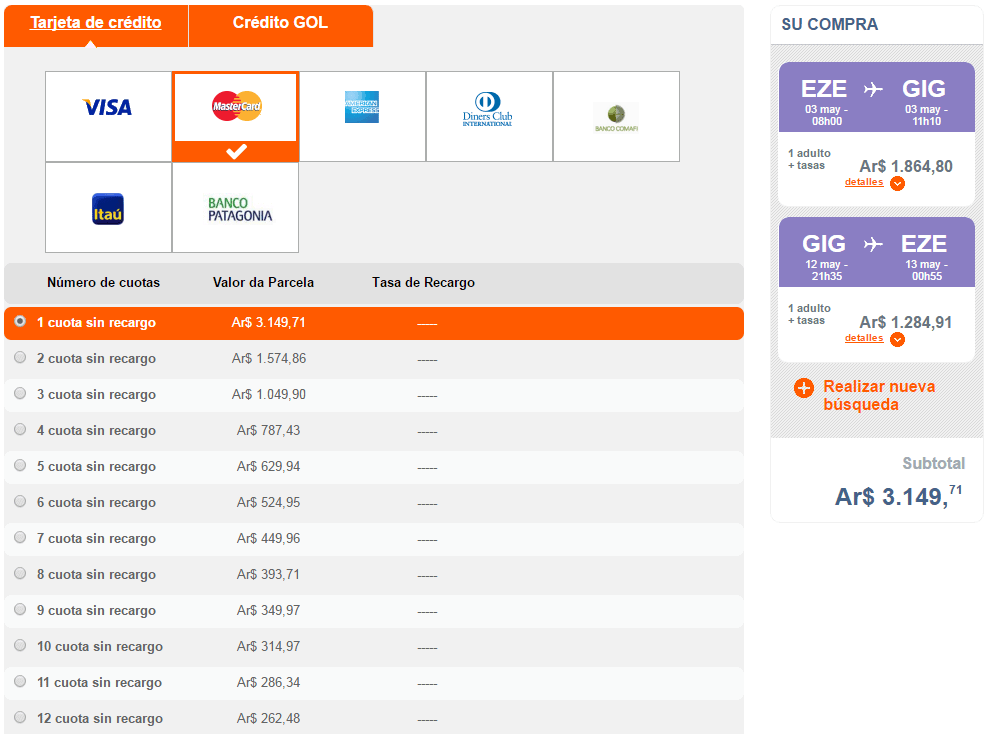Select the Itaú bank logo
The image size is (986, 734).
point(108,208)
